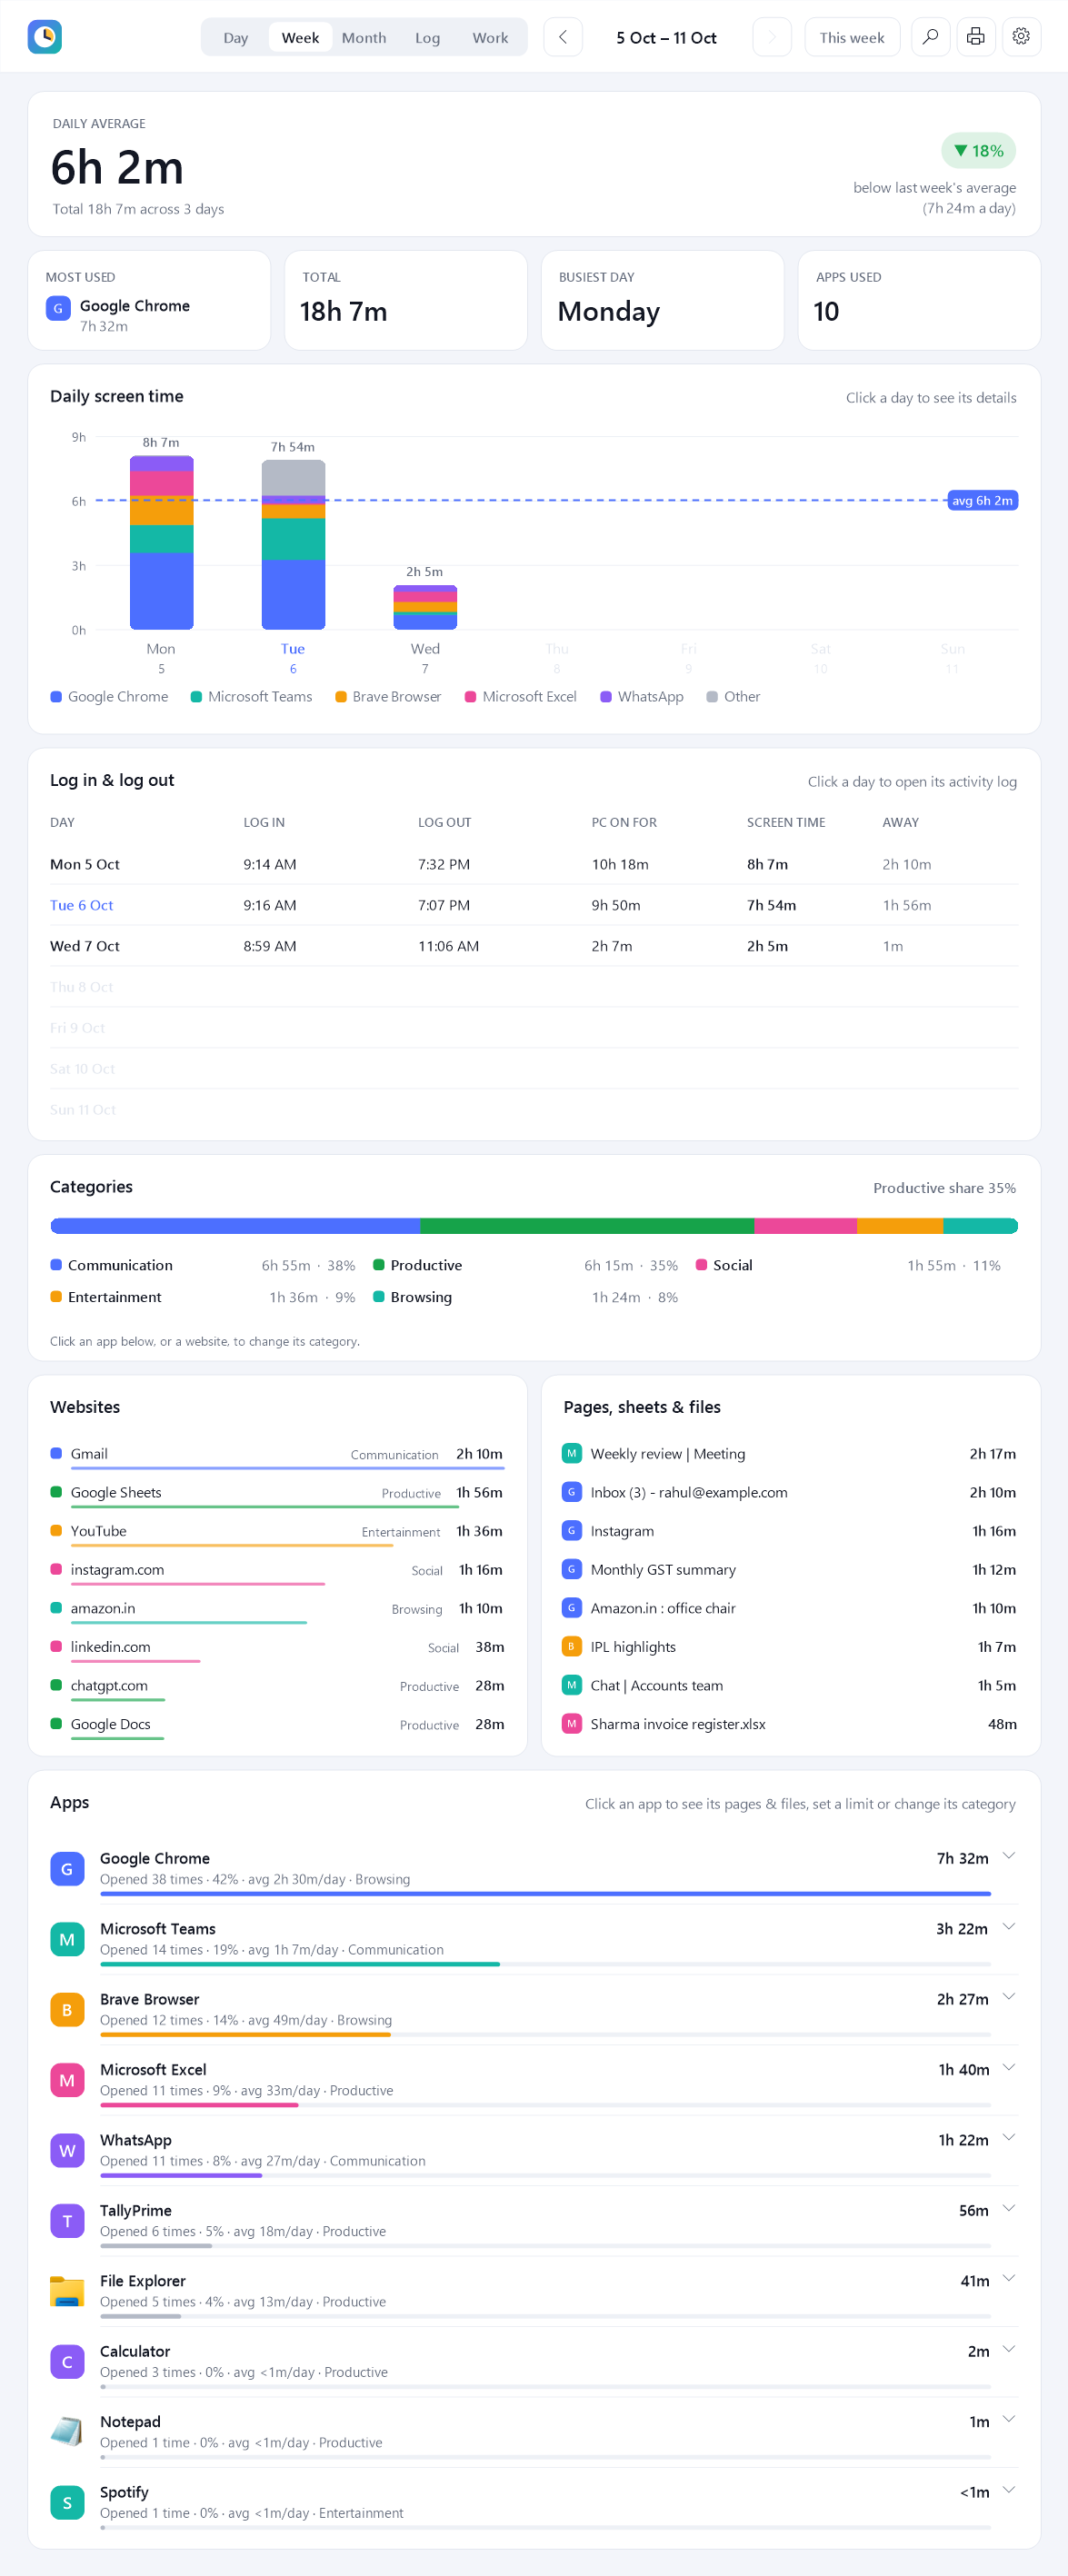Open Gmail in the Websites list
The image size is (1068, 2576).
click(x=277, y=1455)
